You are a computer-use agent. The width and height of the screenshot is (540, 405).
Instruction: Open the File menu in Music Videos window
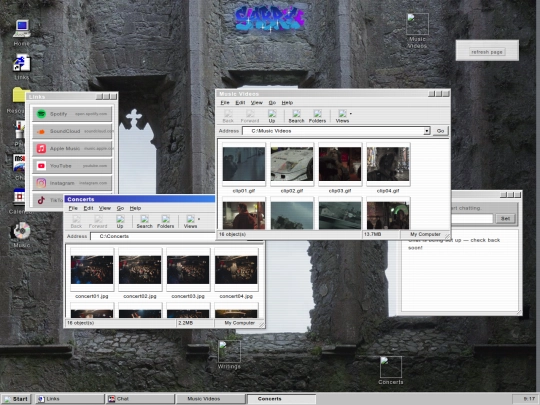point(225,103)
